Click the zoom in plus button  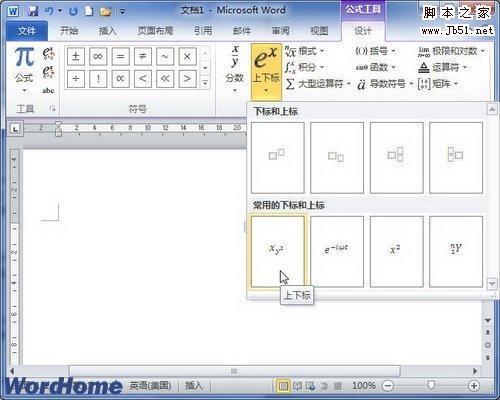[474, 386]
